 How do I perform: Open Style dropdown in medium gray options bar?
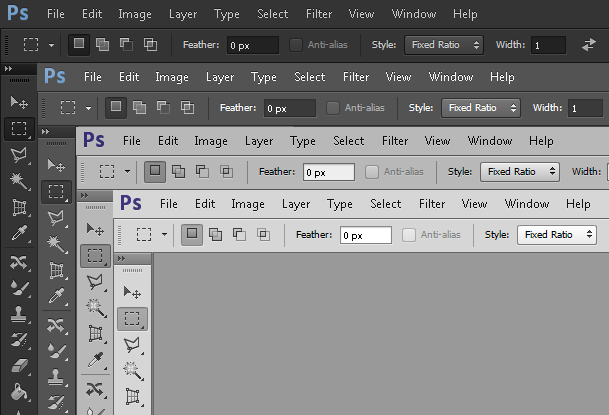tap(520, 172)
